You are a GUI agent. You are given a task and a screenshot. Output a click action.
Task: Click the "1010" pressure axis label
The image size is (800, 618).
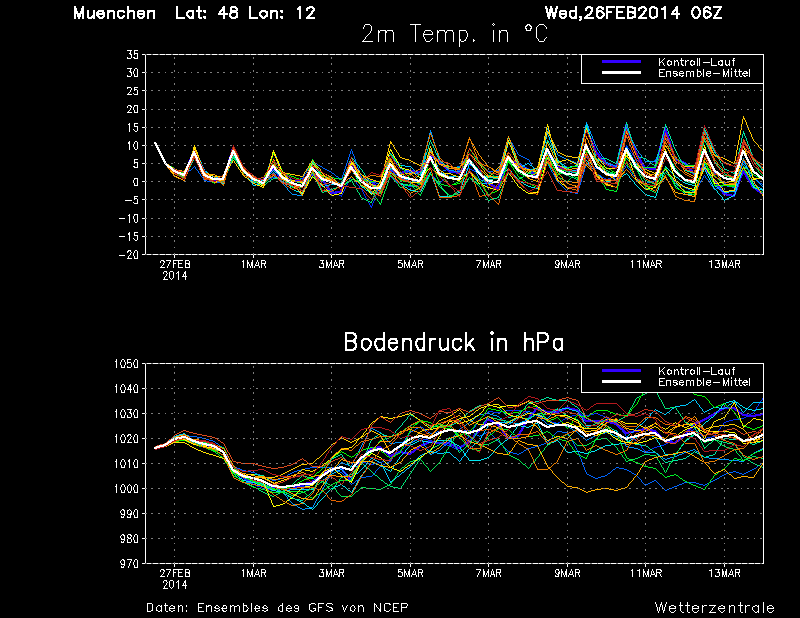tap(126, 464)
